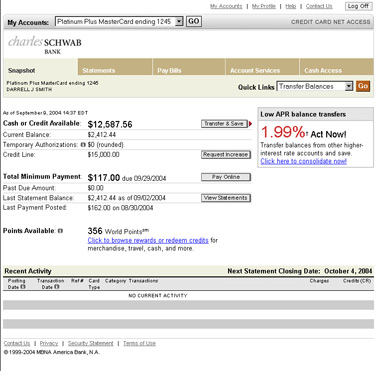Image resolution: width=377 pixels, height=371 pixels.
Task: Click the $12,587.56 available credit amount
Action: (110, 124)
